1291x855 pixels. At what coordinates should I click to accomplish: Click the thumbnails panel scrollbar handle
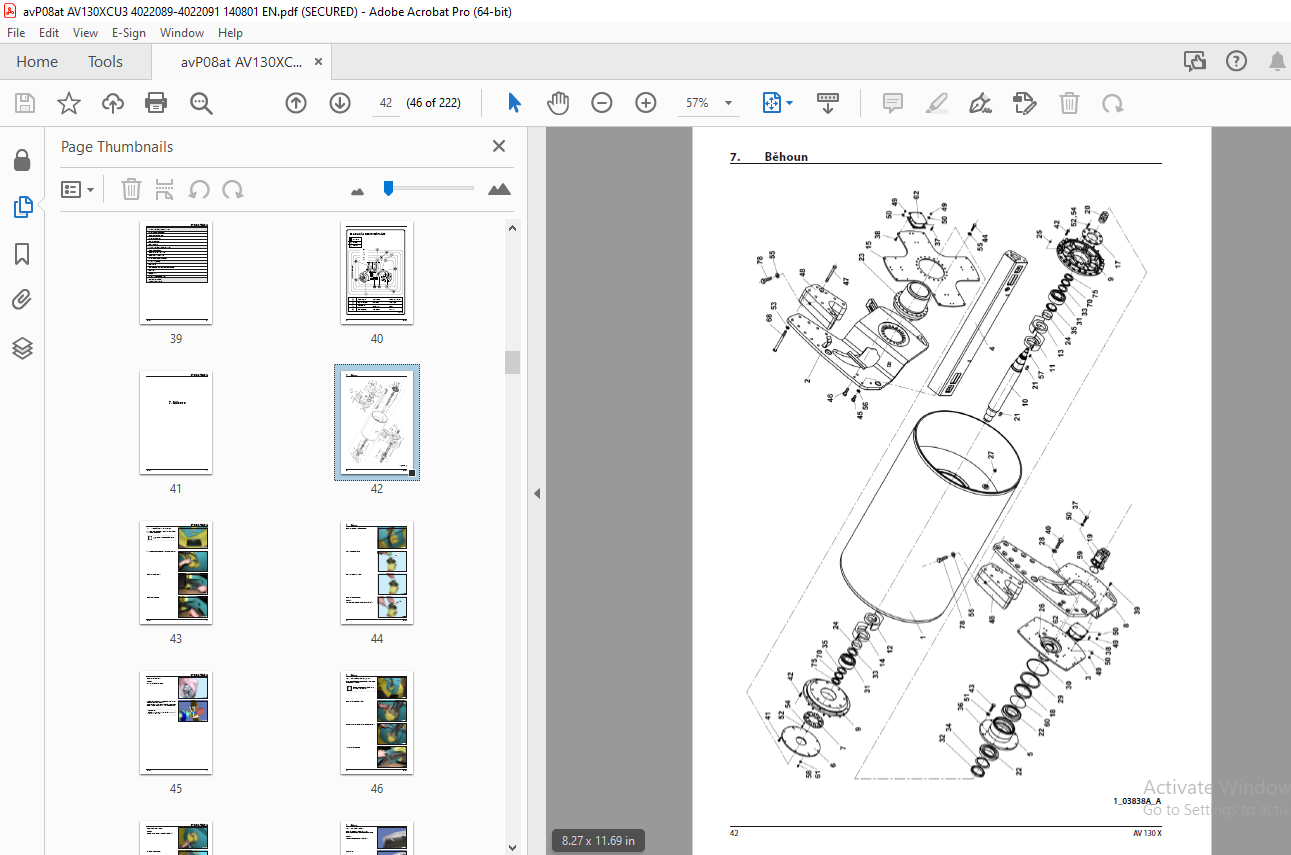point(512,362)
